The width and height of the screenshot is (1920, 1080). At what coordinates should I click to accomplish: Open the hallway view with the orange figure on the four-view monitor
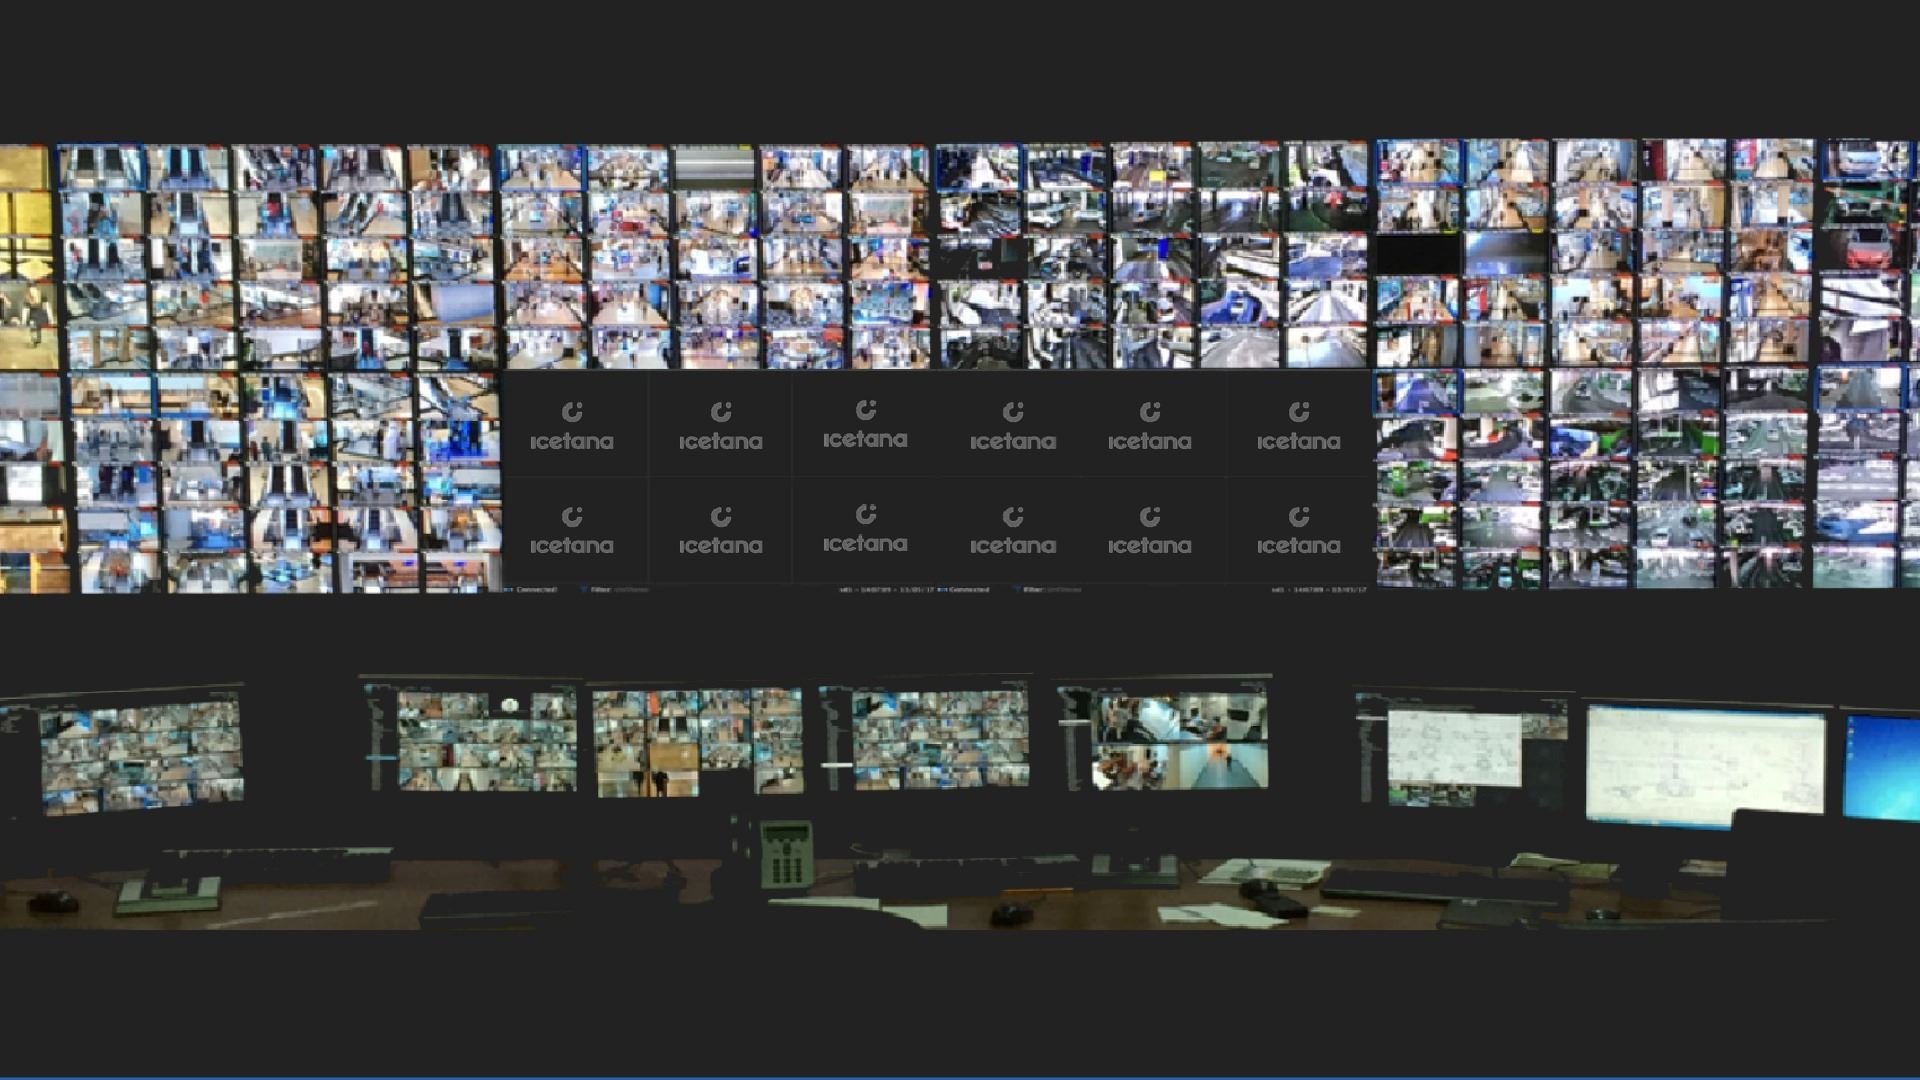click(1224, 766)
